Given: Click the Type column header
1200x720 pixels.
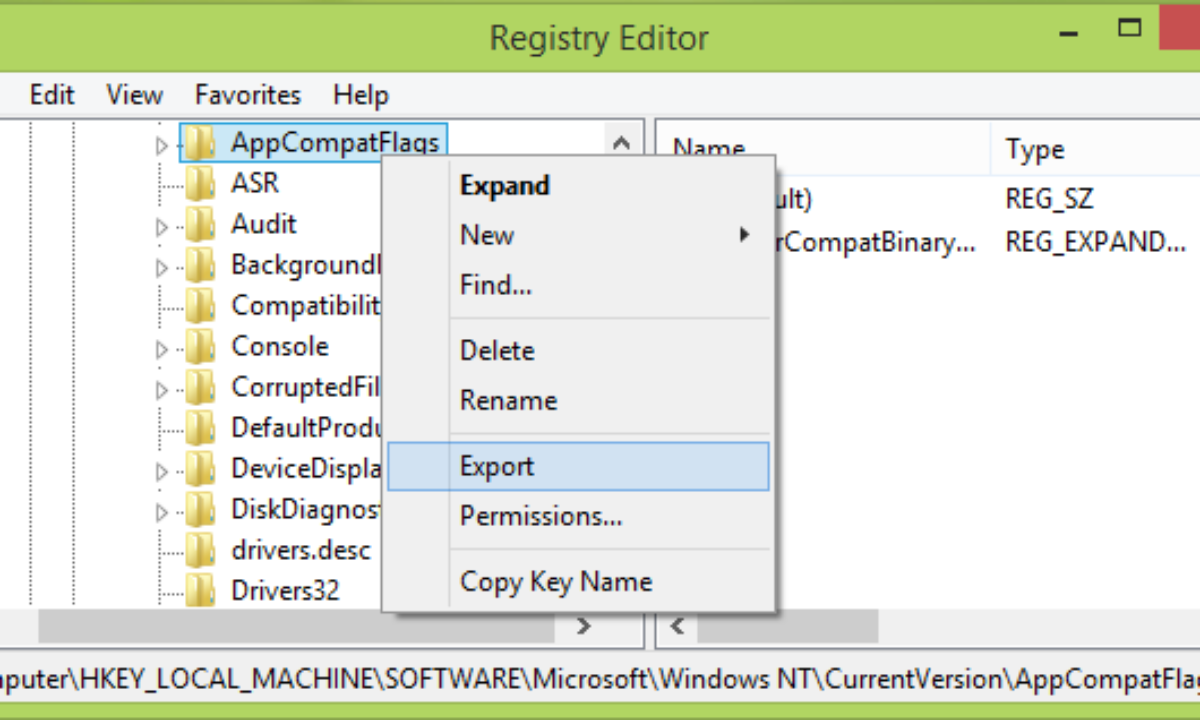Looking at the screenshot, I should [1035, 150].
